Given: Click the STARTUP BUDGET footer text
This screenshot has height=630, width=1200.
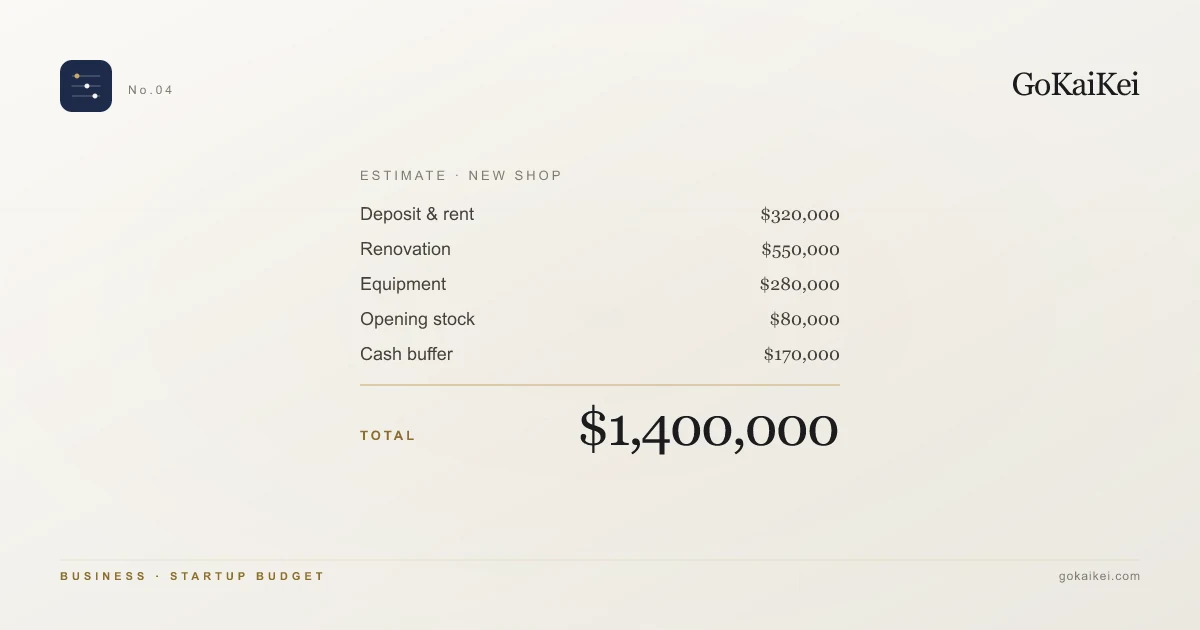Looking at the screenshot, I should pyautogui.click(x=247, y=576).
